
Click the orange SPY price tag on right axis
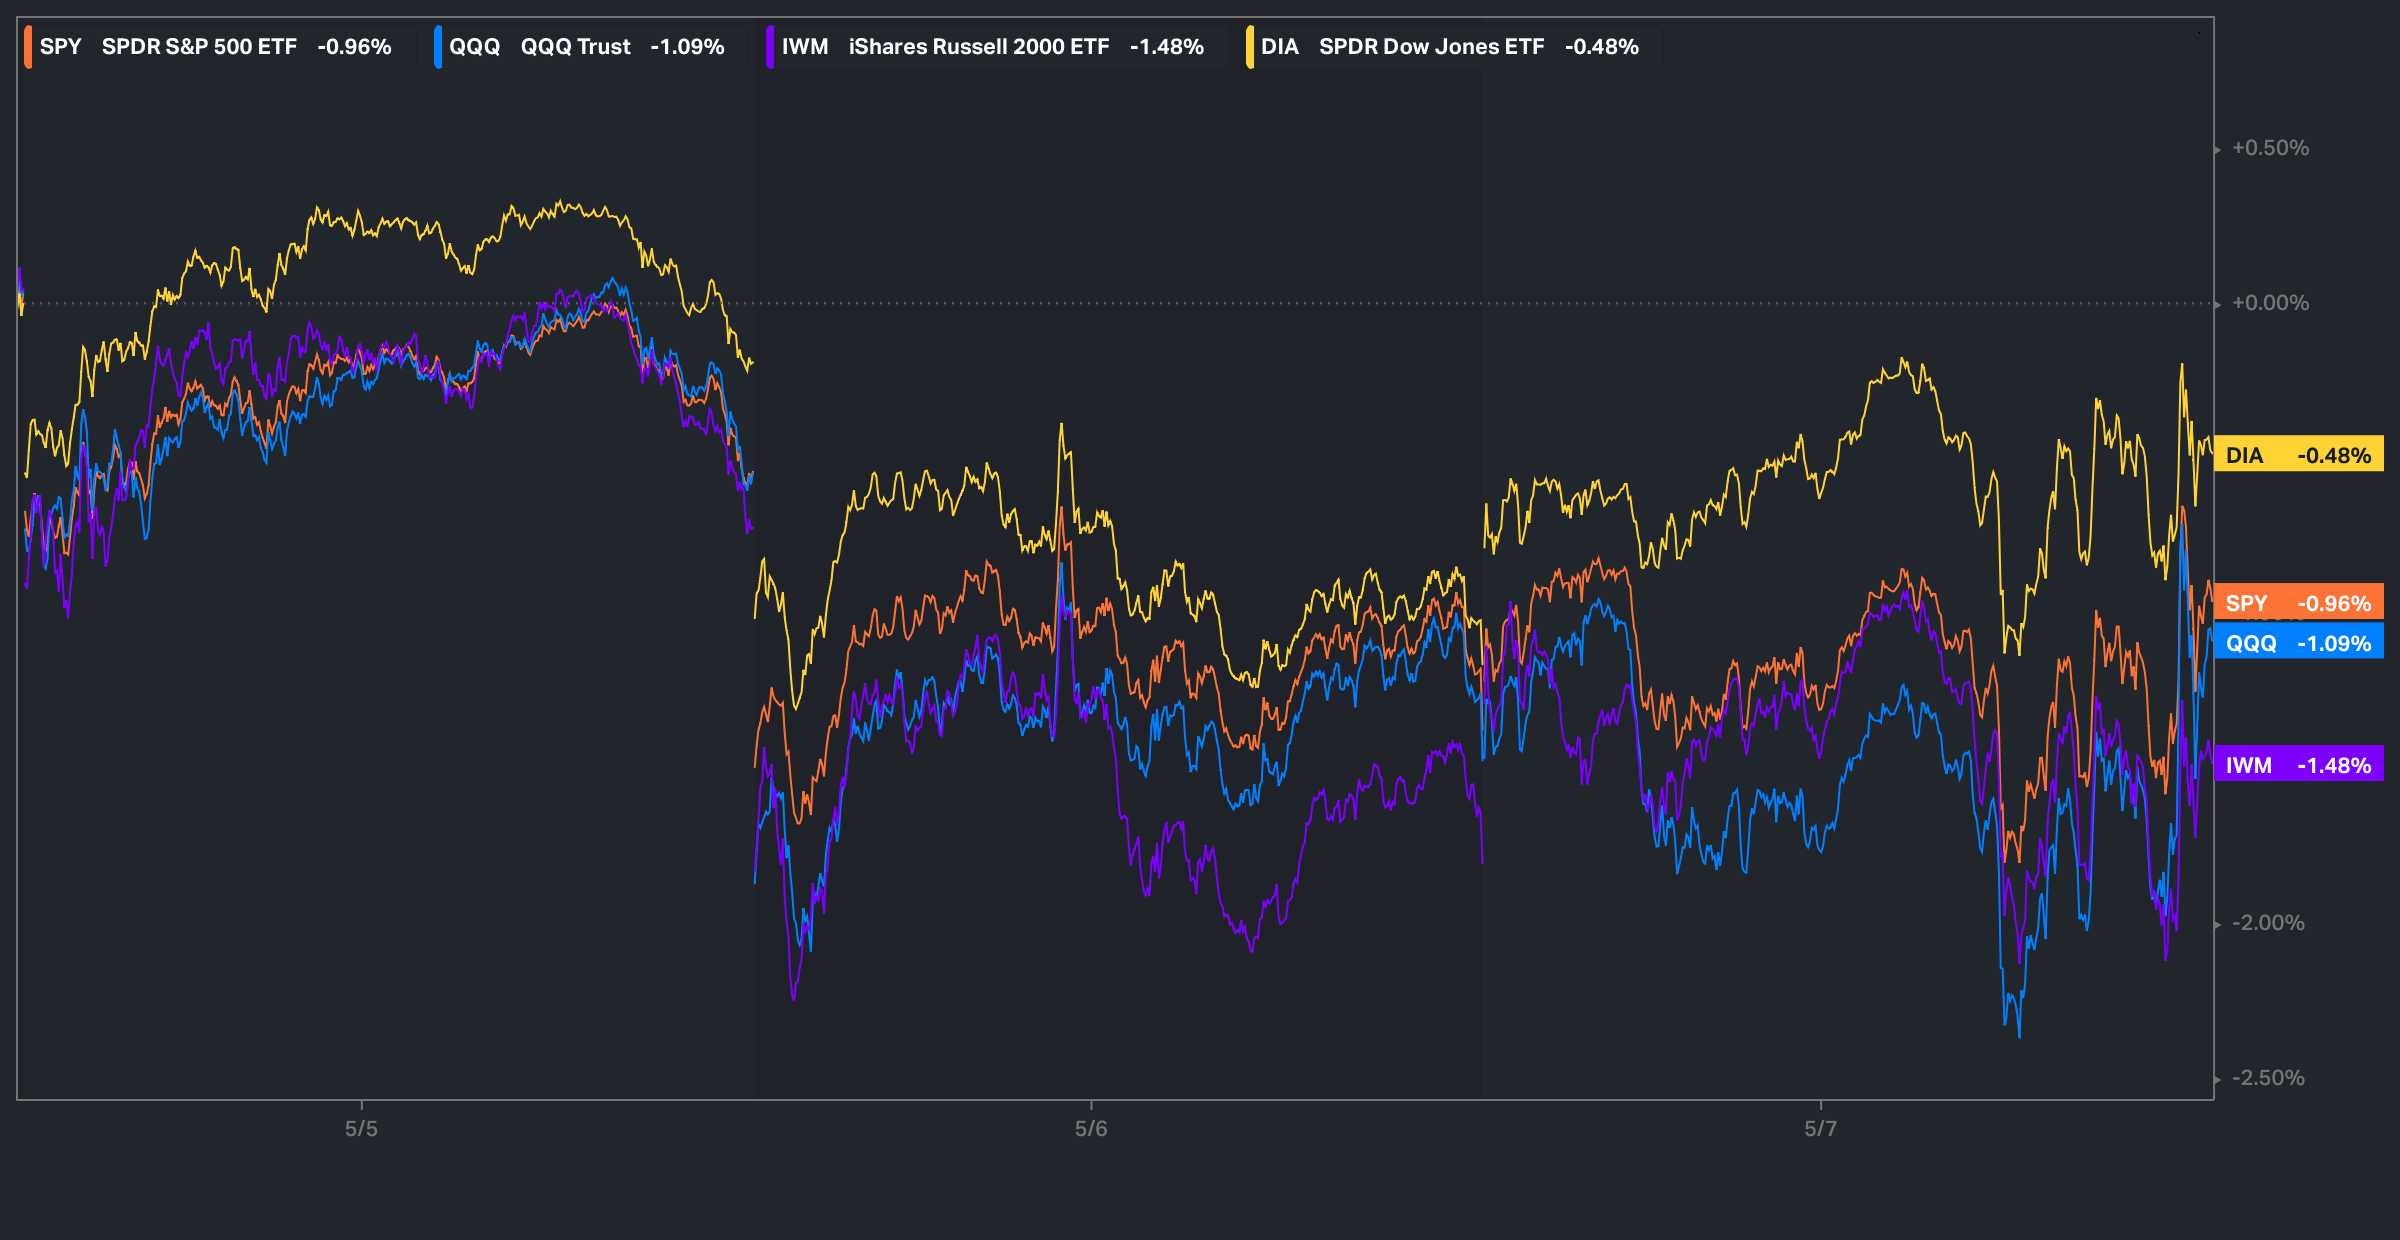pyautogui.click(x=2298, y=603)
